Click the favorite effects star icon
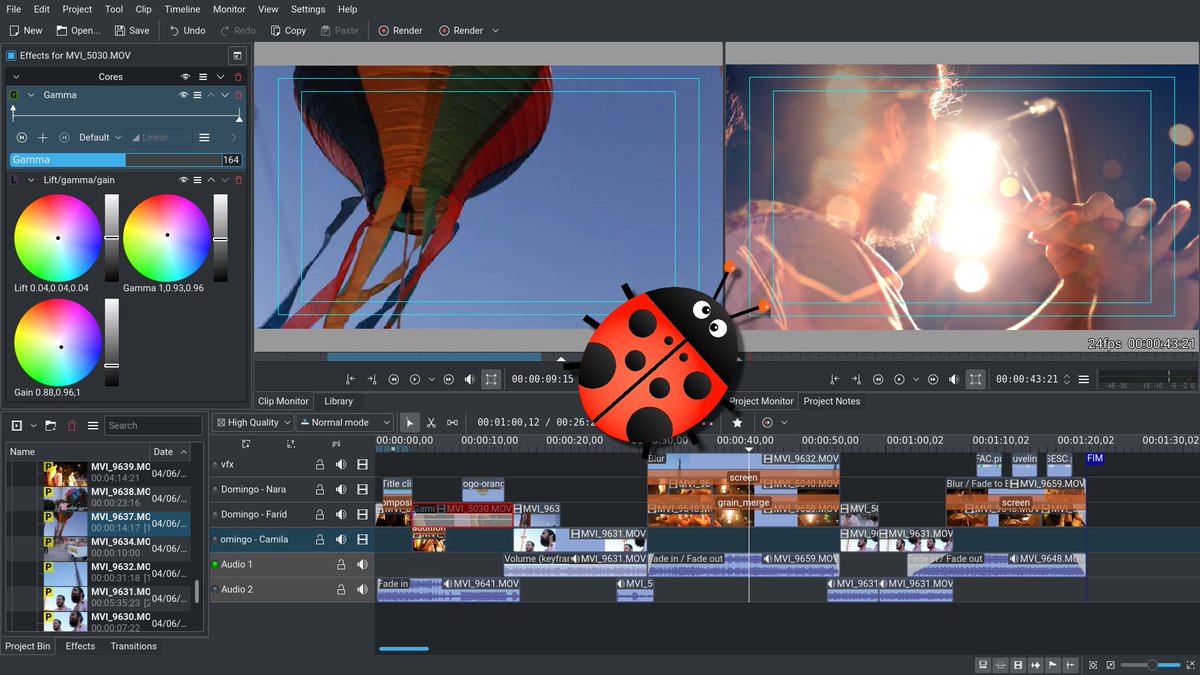The image size is (1200, 675). (x=738, y=422)
